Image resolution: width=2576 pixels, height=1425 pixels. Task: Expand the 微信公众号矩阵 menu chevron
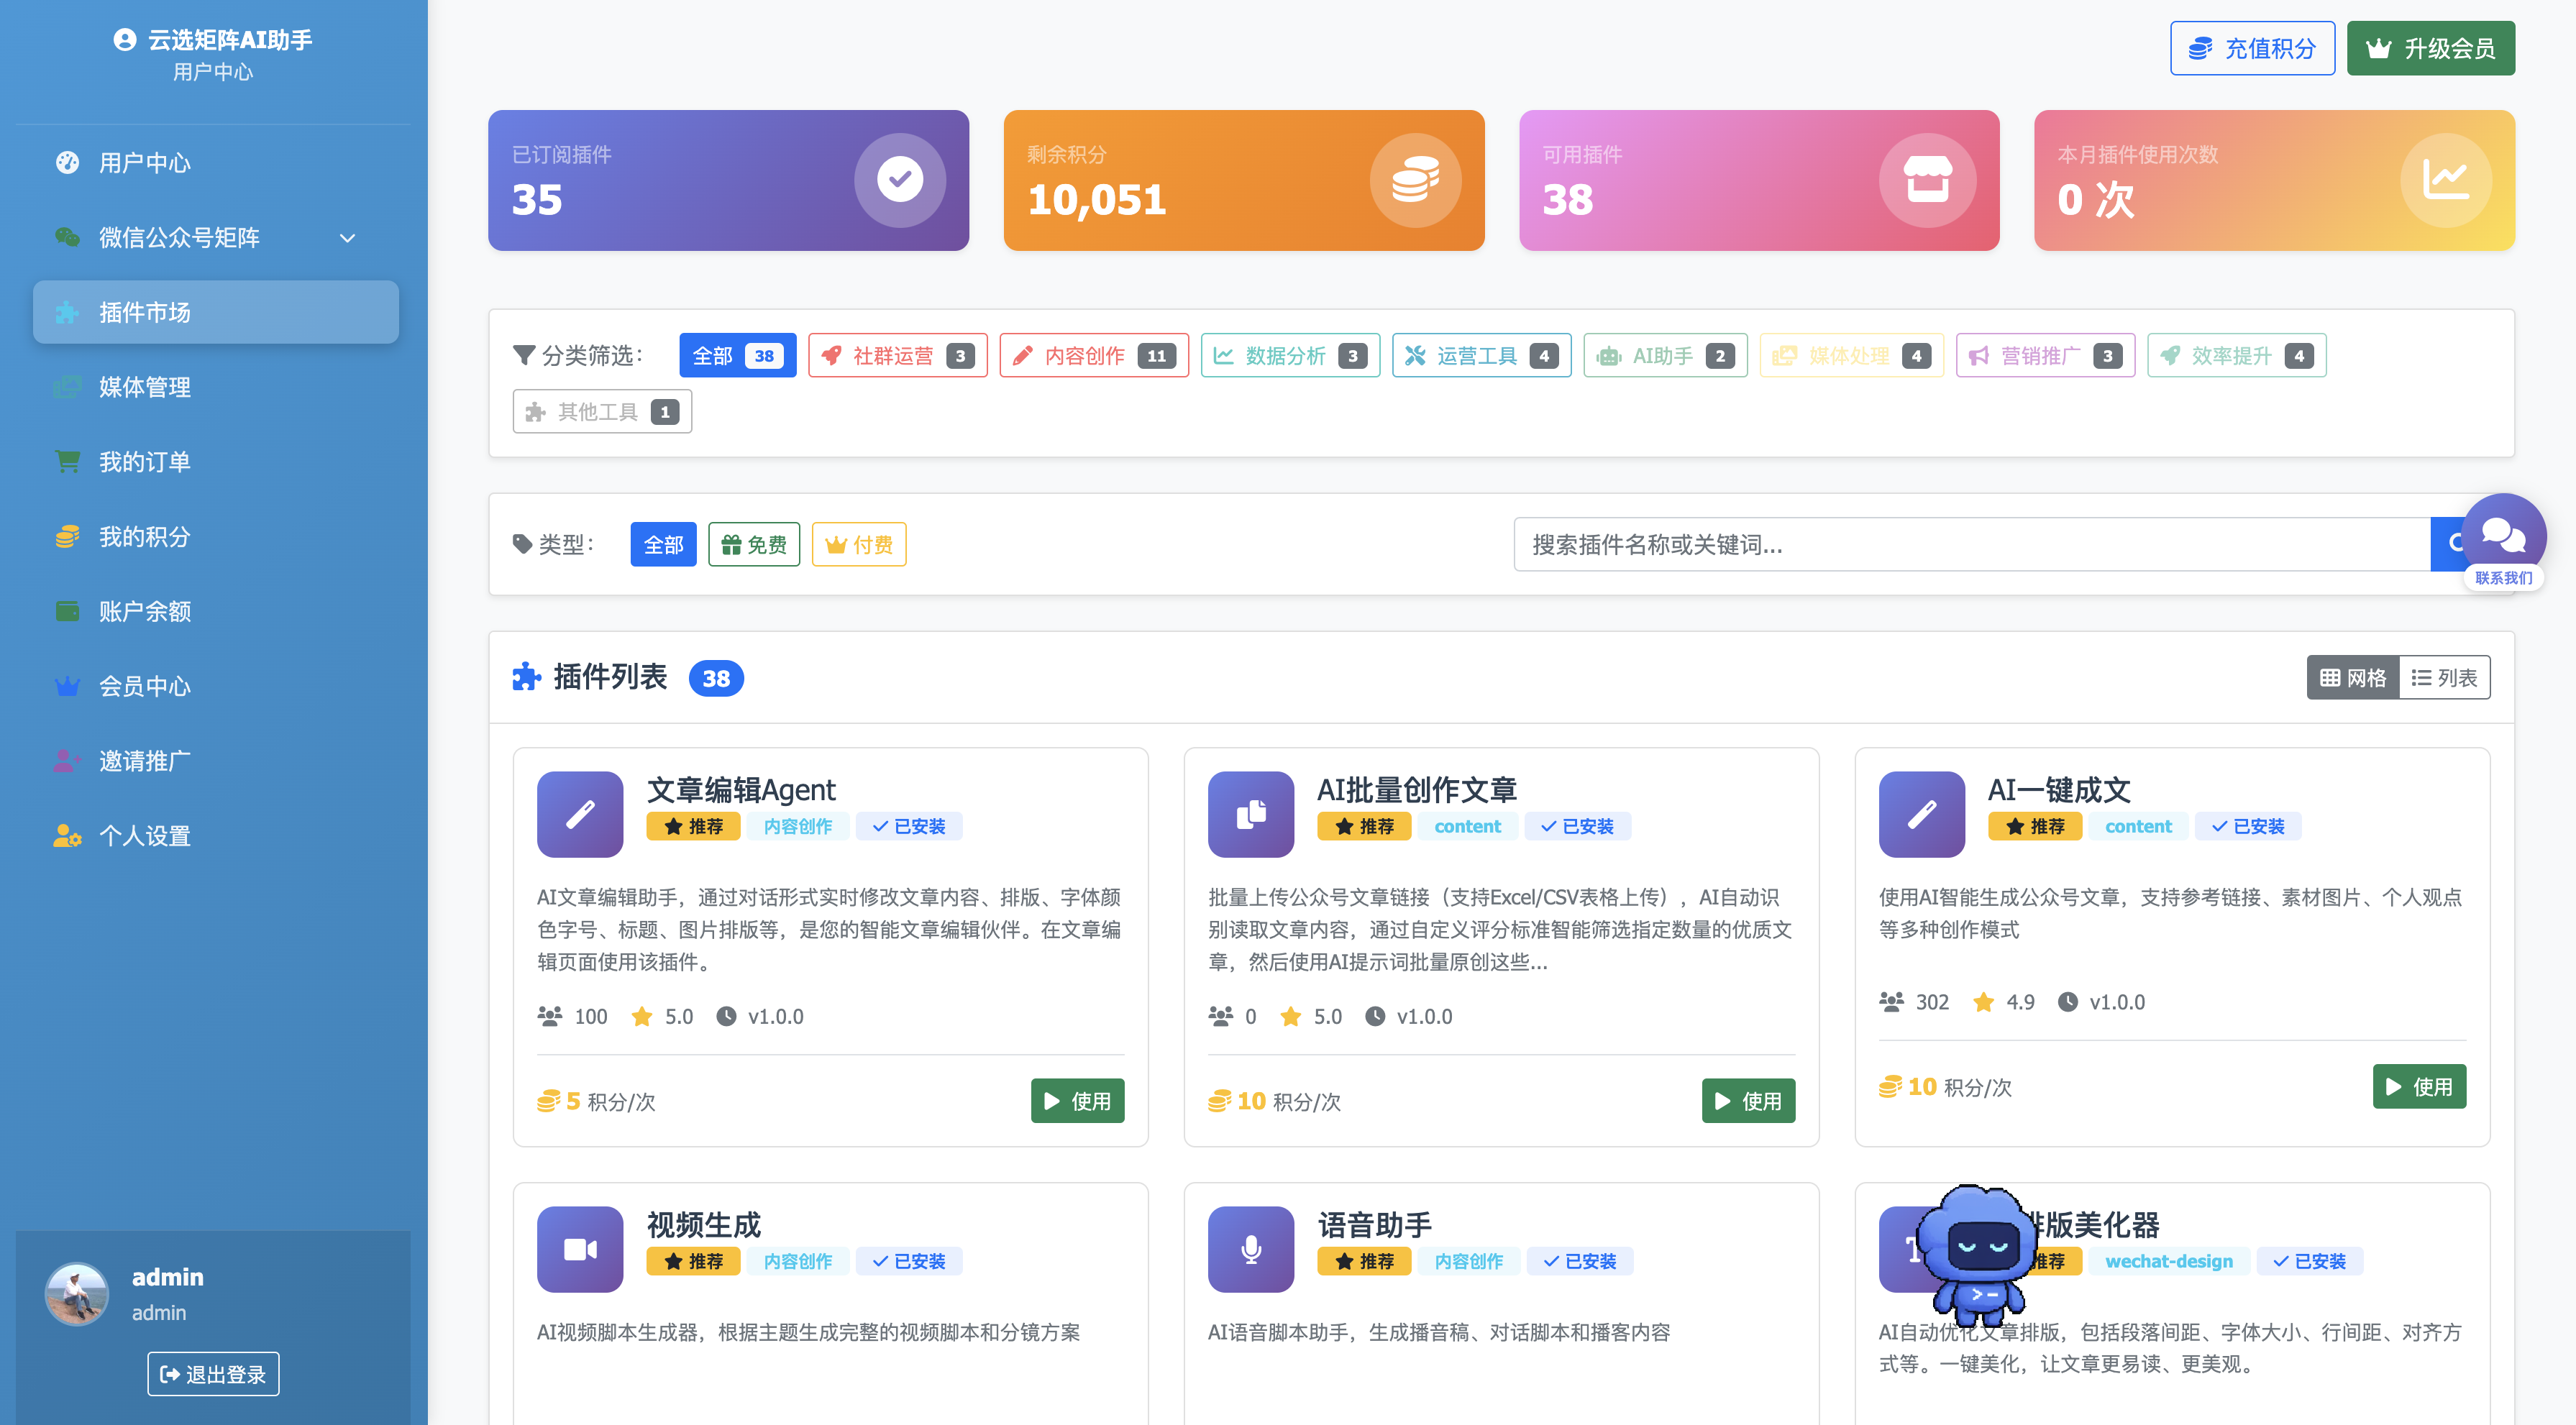pyautogui.click(x=347, y=238)
